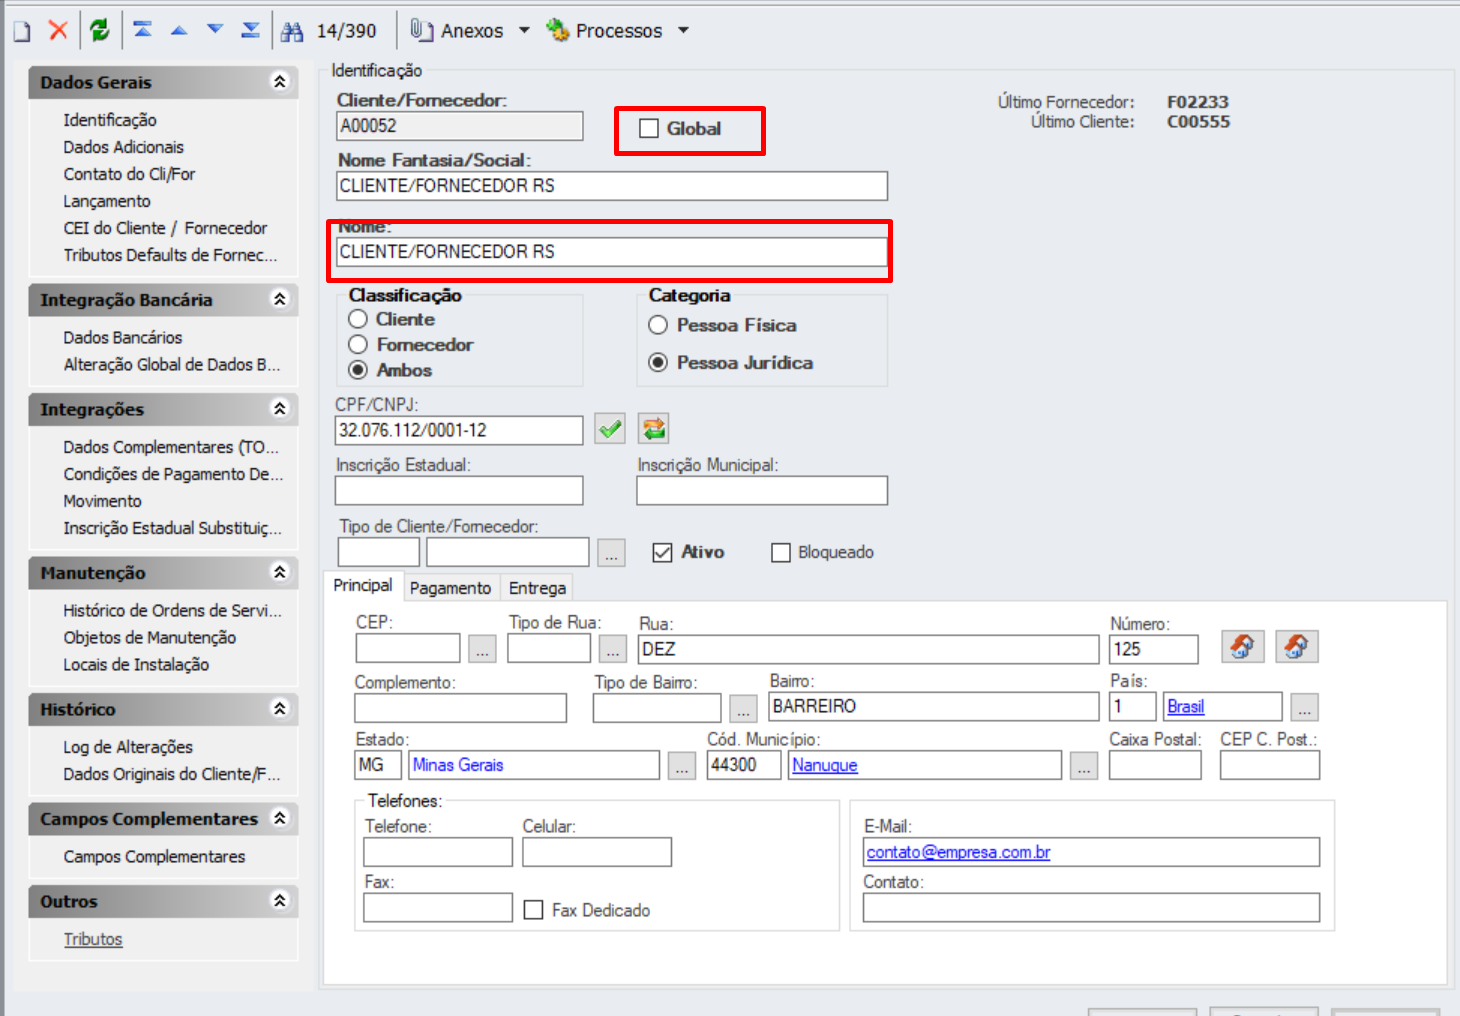Open the binoculars search icon
The height and width of the screenshot is (1016, 1460).
(x=292, y=31)
